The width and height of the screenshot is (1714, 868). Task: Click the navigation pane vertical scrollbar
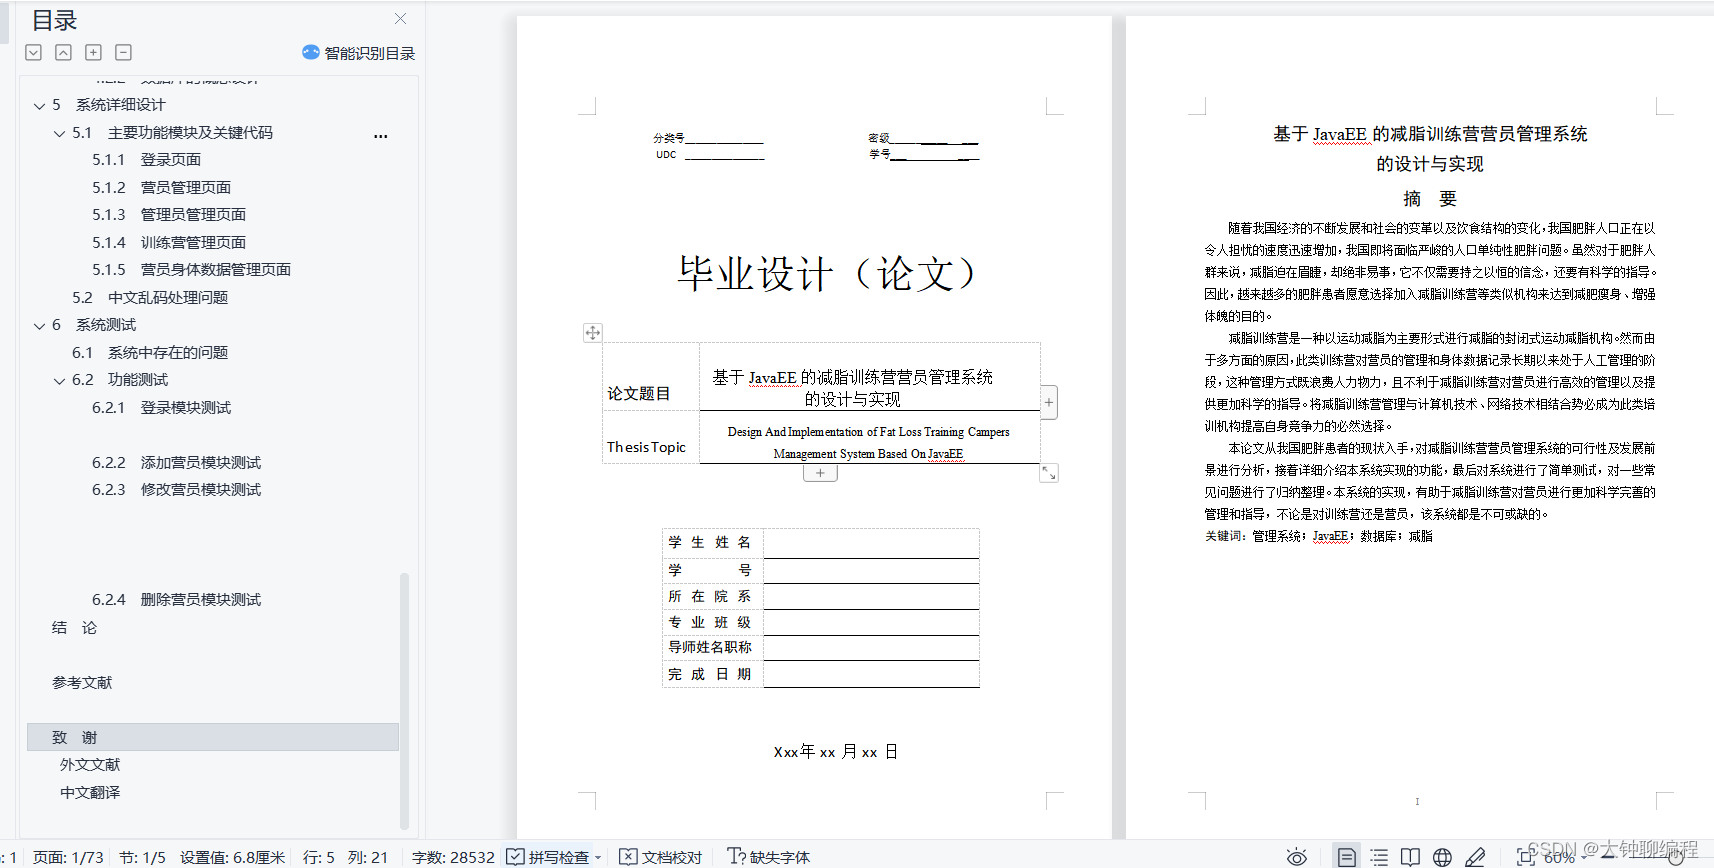pyautogui.click(x=404, y=700)
